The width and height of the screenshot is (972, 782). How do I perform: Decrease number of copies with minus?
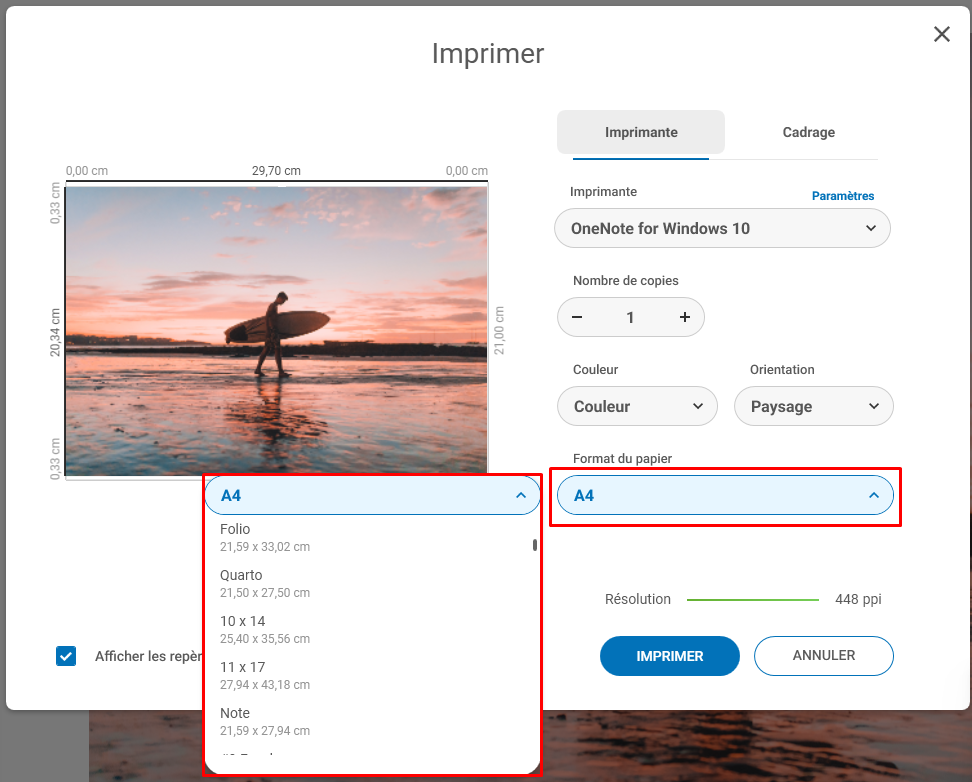click(577, 317)
